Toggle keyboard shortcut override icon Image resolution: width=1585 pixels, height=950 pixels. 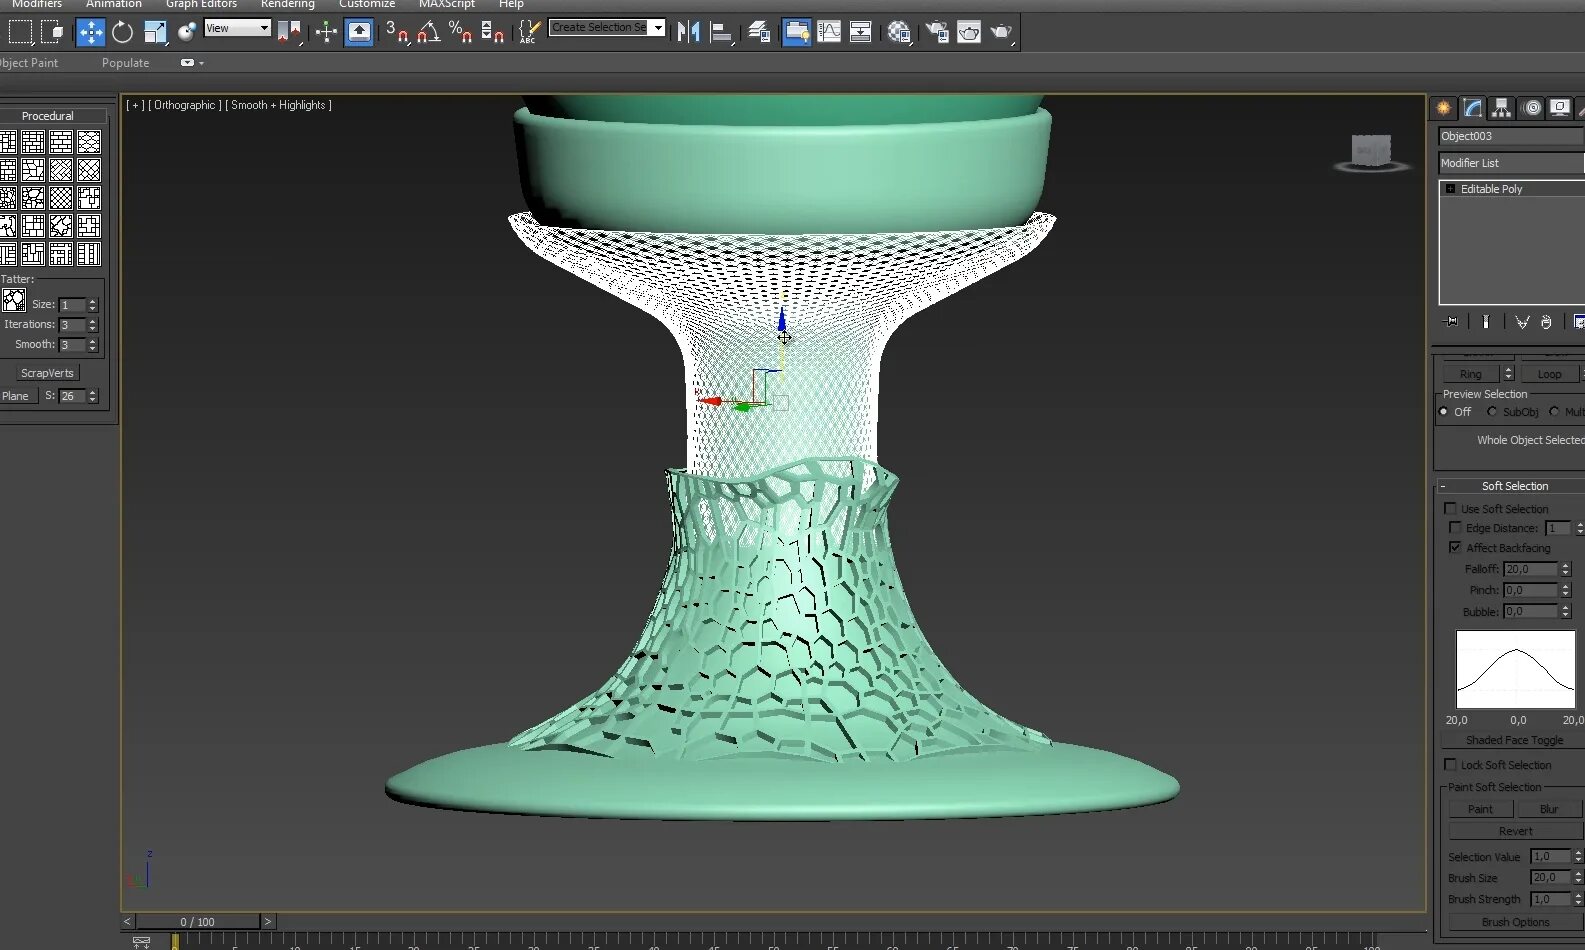point(359,32)
